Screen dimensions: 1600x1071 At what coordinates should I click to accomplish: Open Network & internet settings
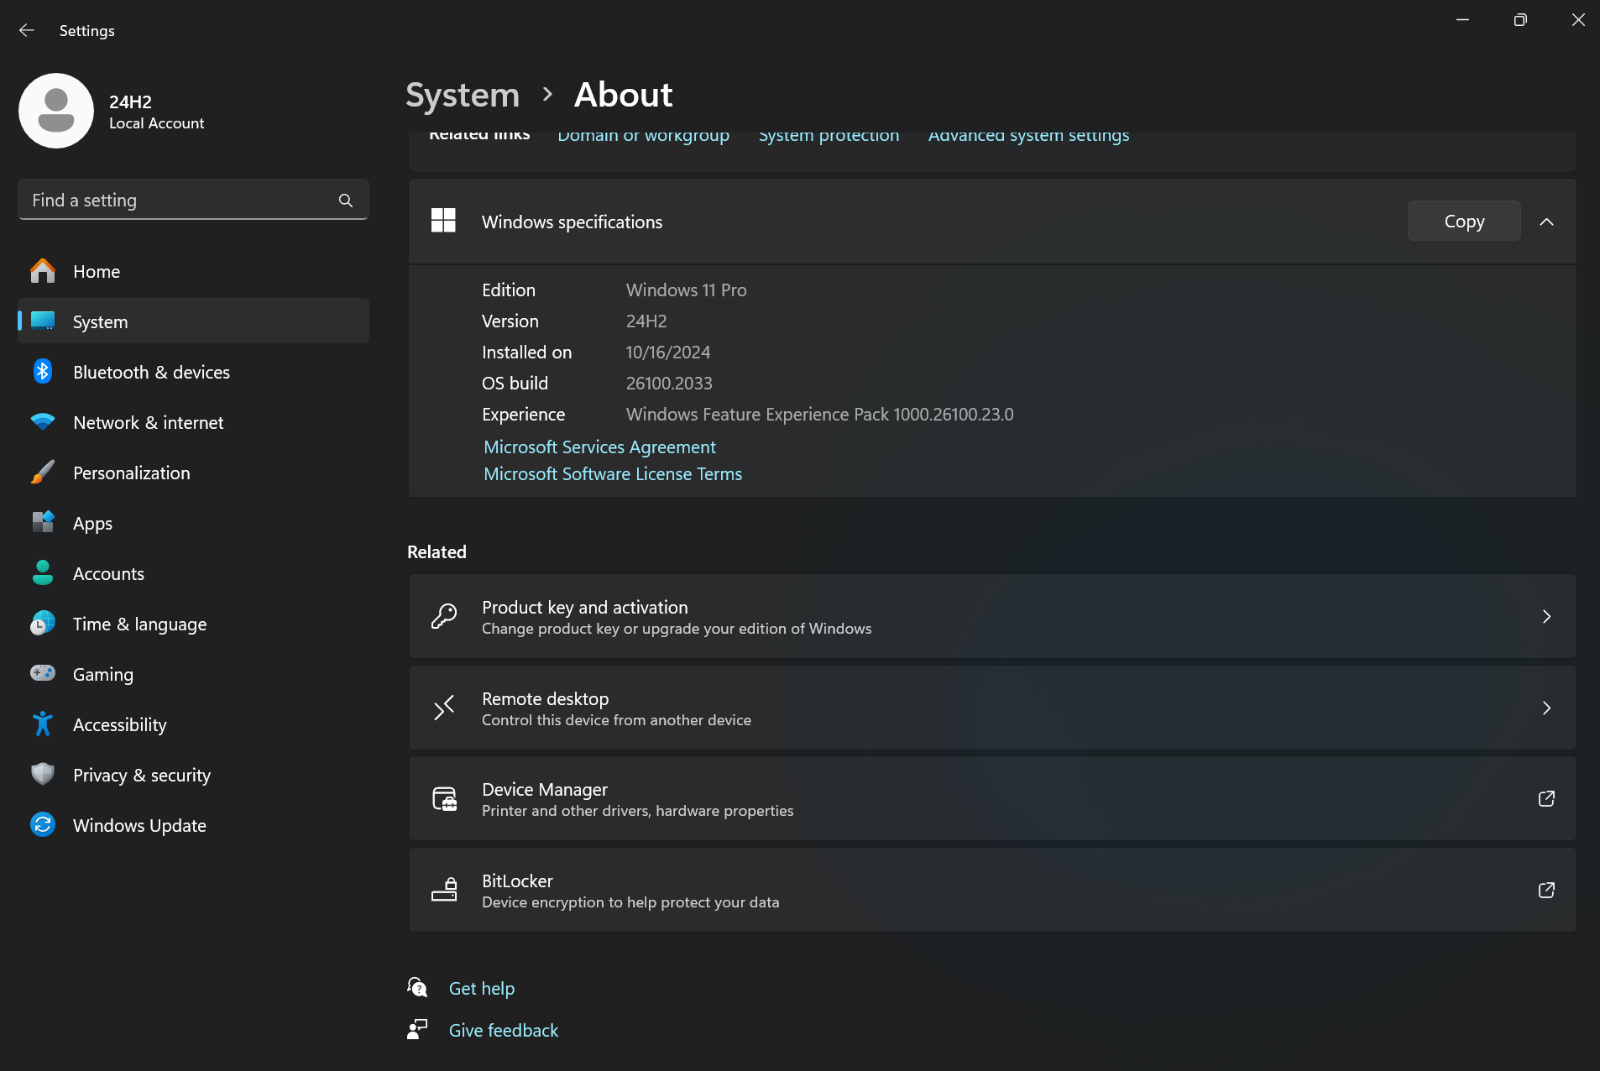(193, 422)
